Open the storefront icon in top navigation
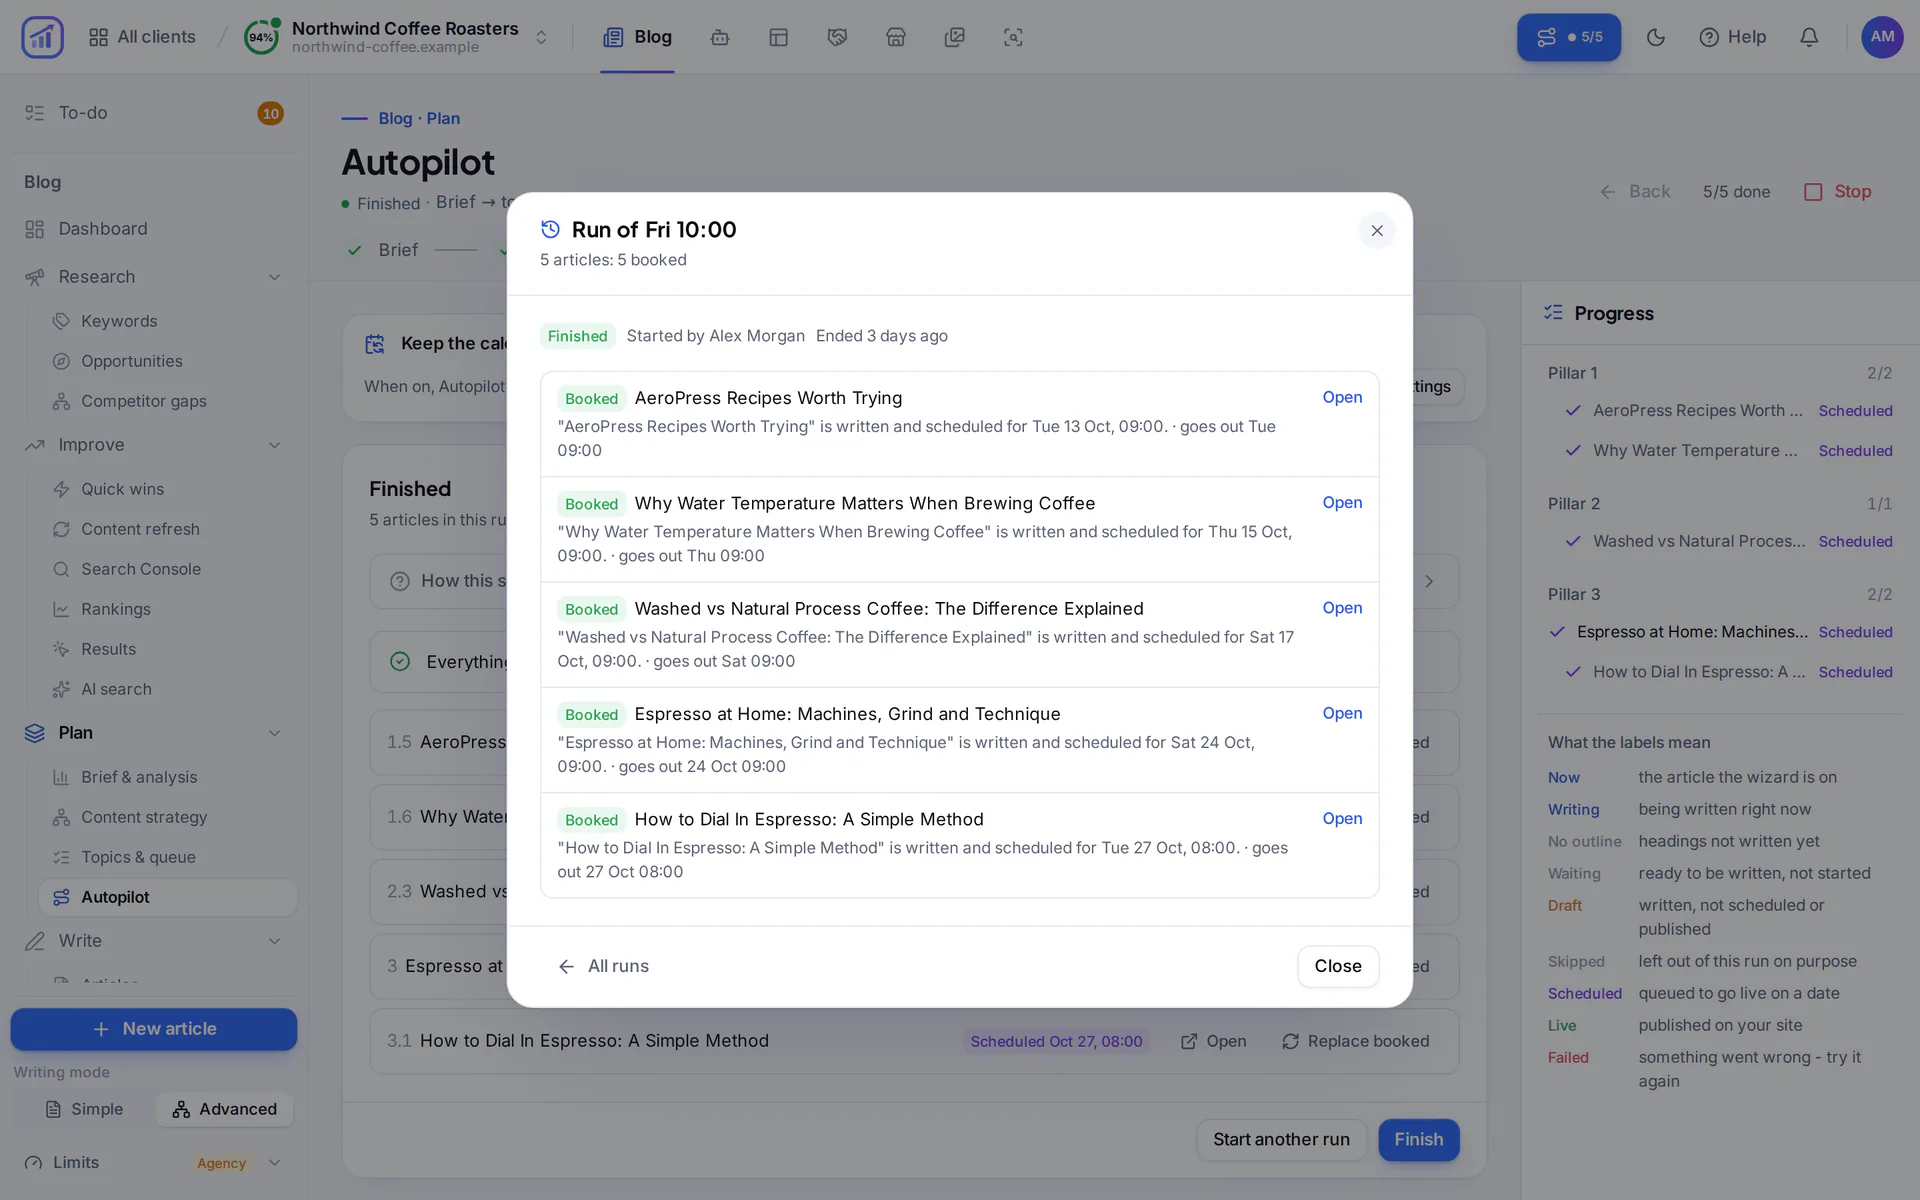 tap(896, 37)
